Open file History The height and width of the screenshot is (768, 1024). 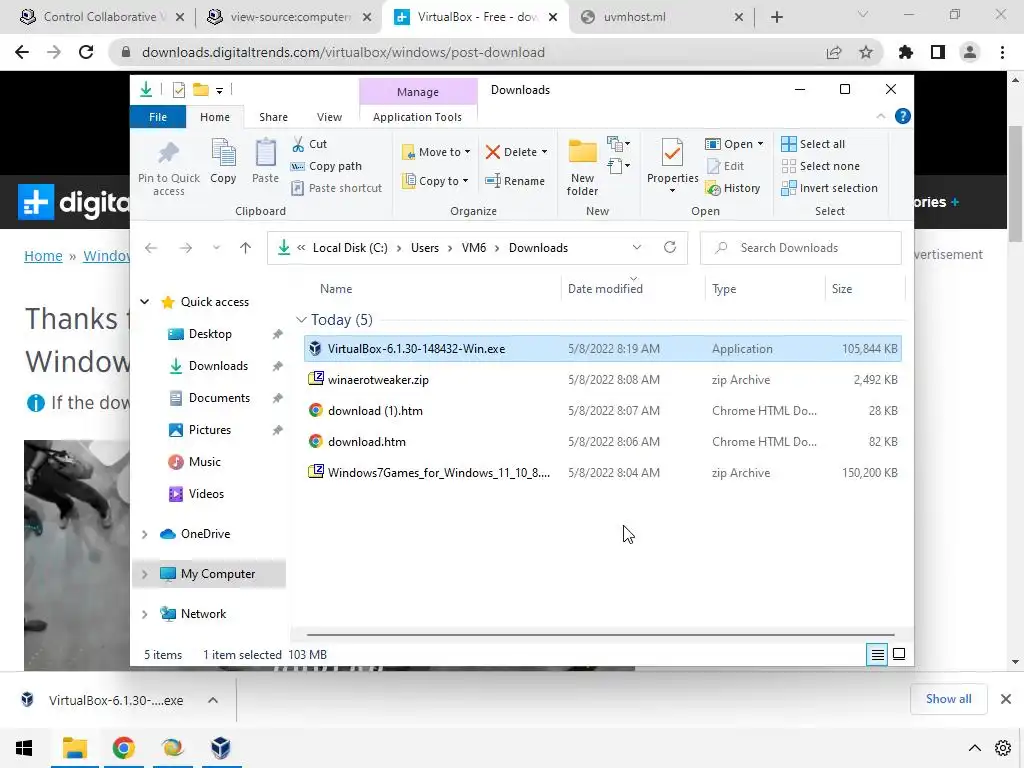pos(733,188)
